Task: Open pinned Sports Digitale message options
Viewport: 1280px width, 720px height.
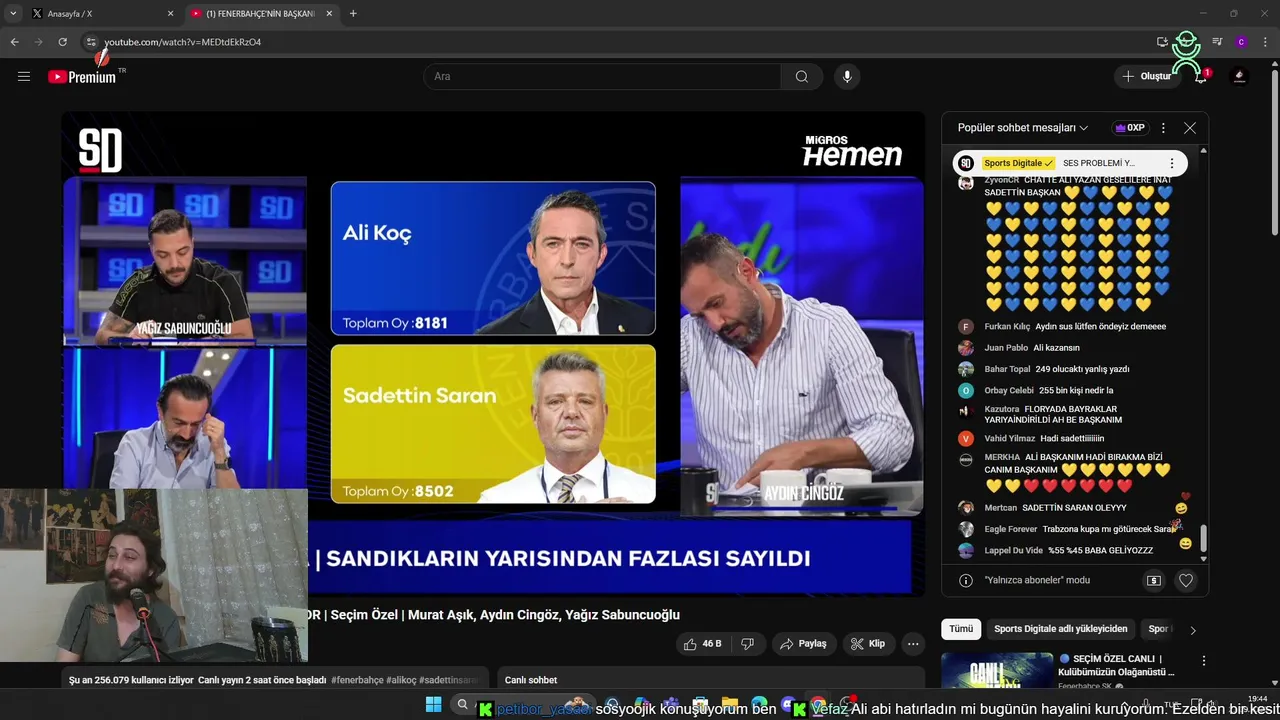Action: click(x=1172, y=163)
